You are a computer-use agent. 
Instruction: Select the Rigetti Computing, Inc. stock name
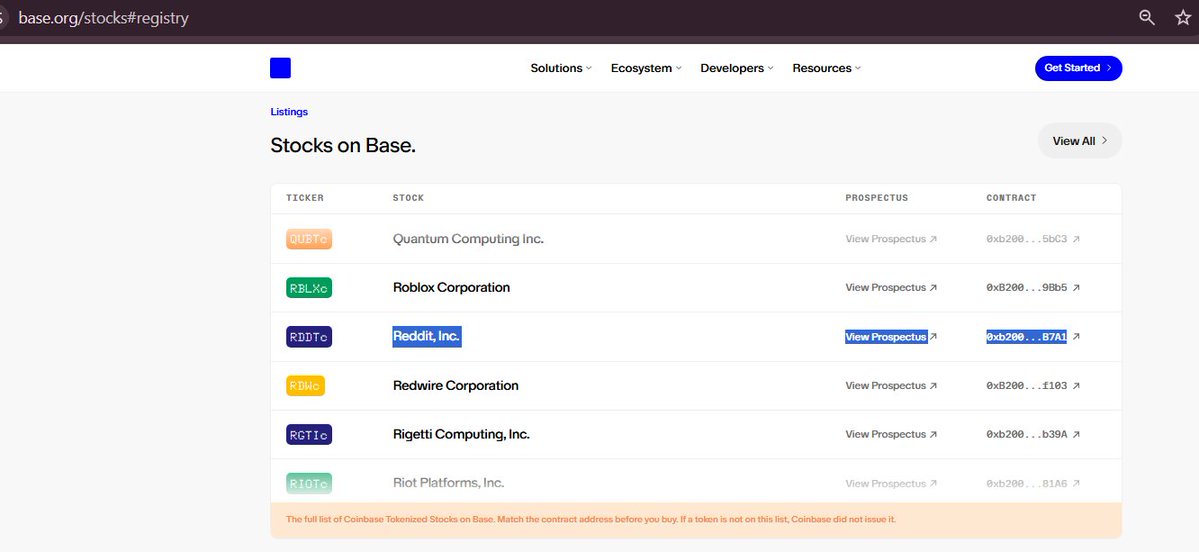click(x=461, y=434)
